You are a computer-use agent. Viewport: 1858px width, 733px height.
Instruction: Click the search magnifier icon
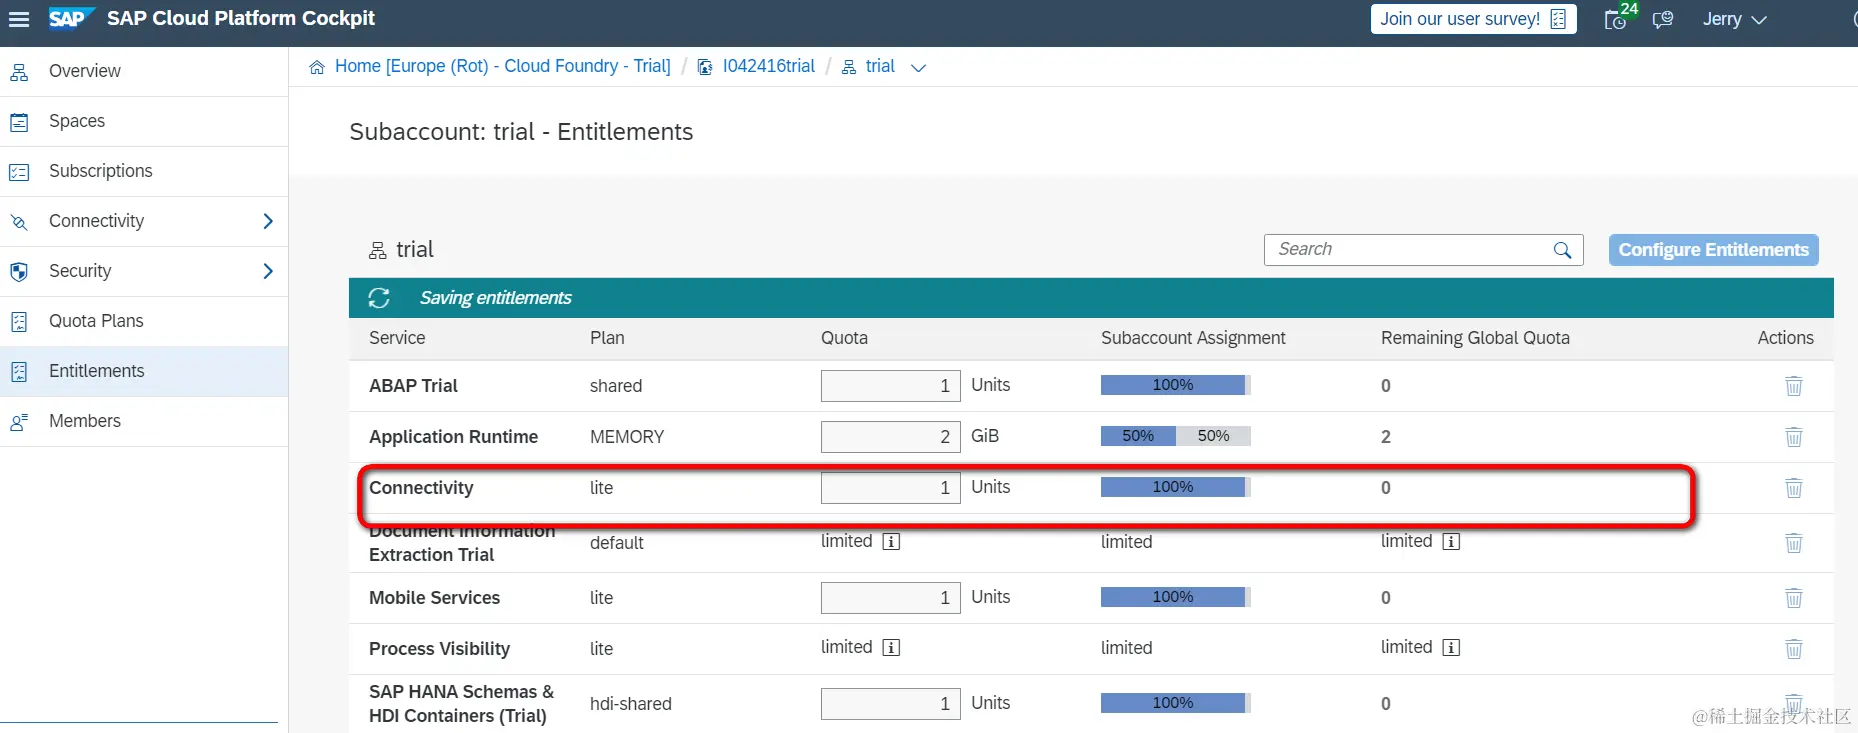[x=1562, y=250]
